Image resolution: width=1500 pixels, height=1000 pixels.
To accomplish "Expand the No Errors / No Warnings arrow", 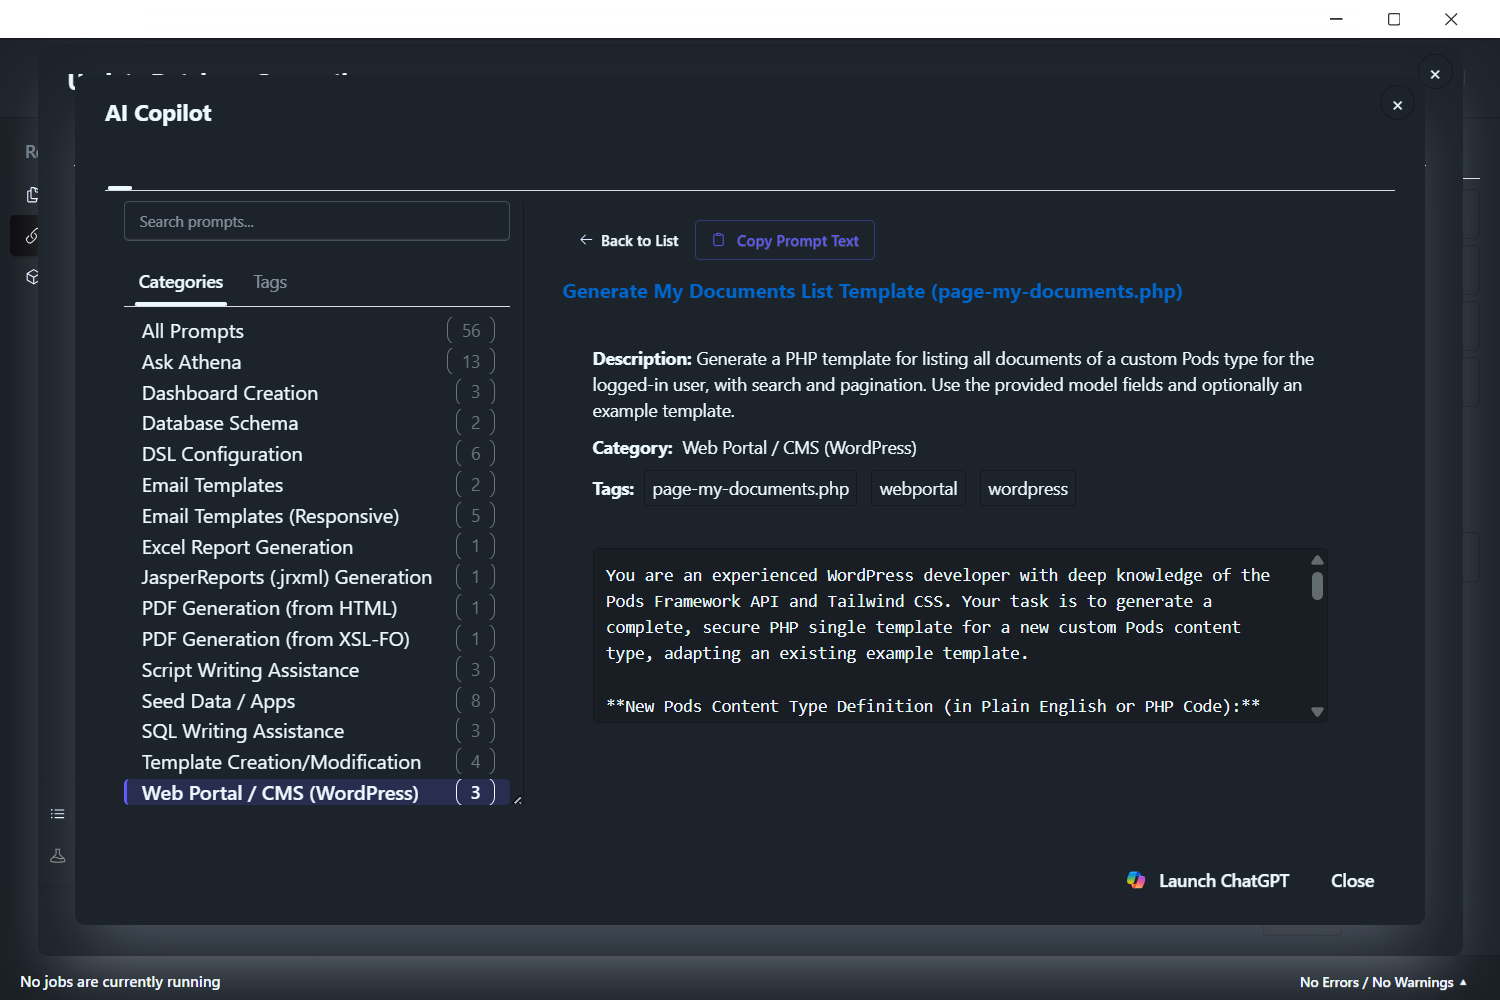I will pos(1464,982).
